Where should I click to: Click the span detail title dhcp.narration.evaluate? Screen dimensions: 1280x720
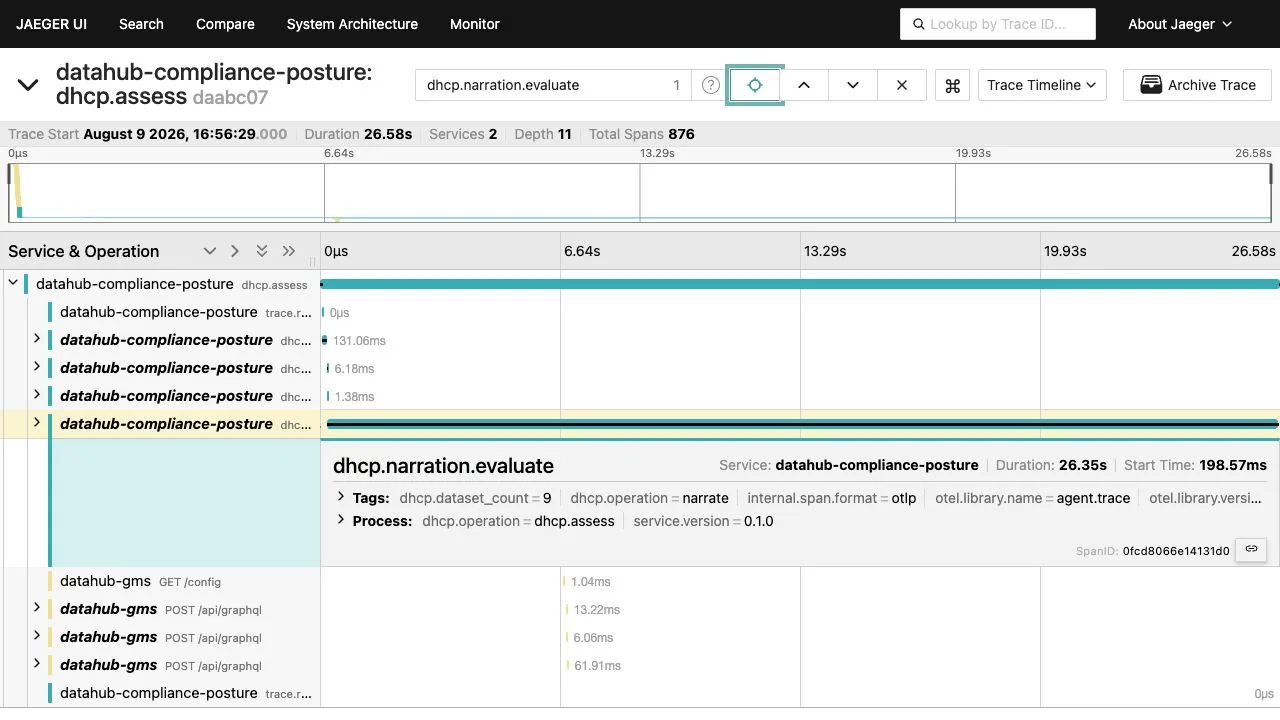click(x=443, y=466)
